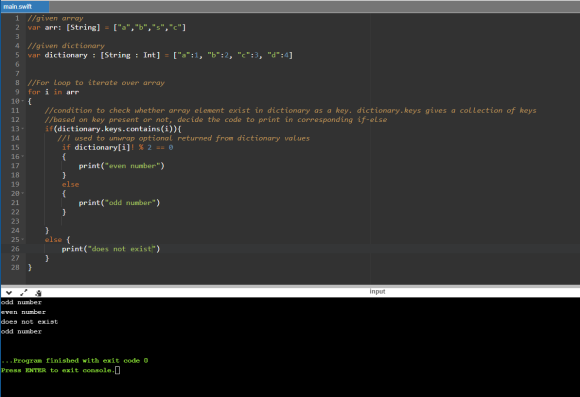Click line number 28 in the gutter
The image size is (580, 397).
click(x=15, y=267)
